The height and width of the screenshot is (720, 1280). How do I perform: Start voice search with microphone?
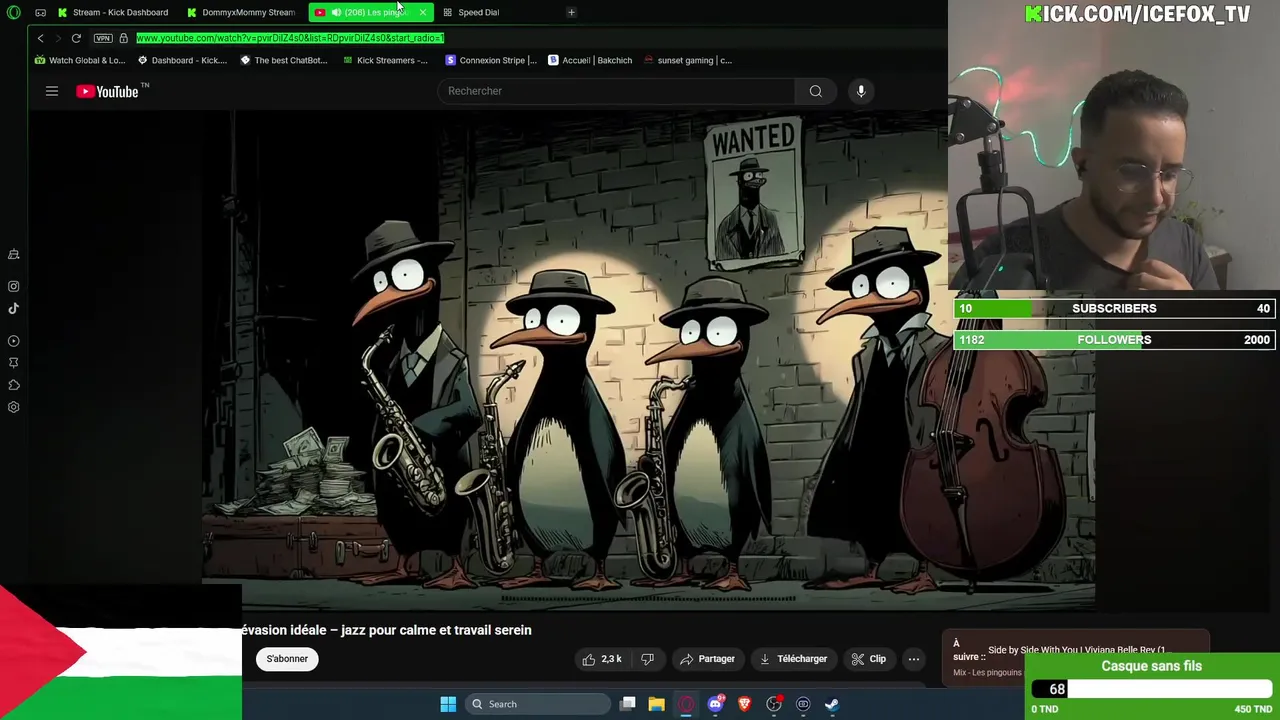(861, 91)
